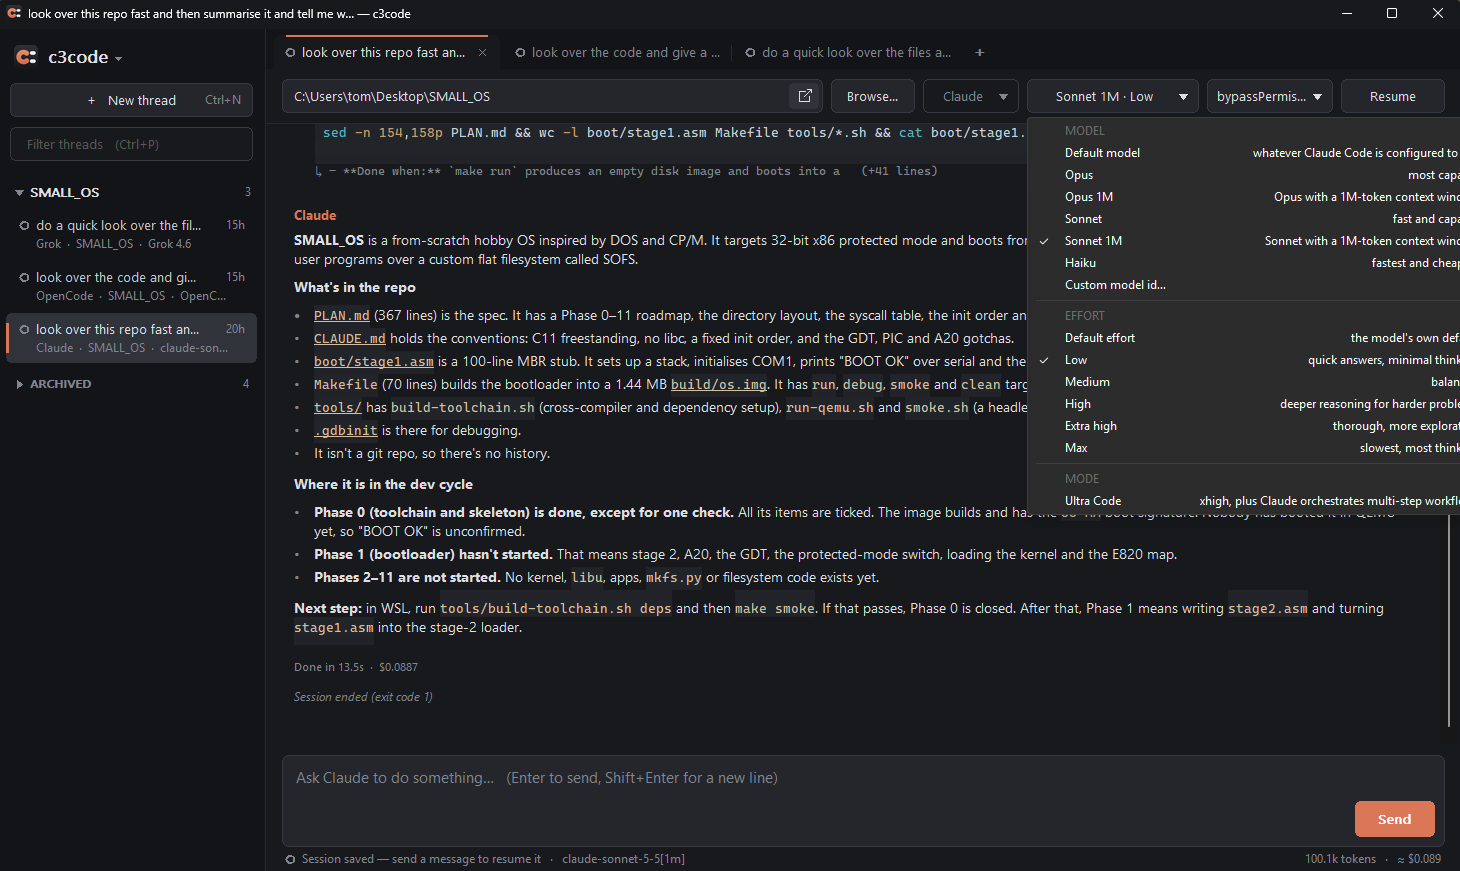Select the checked Low effort option
This screenshot has height=871, width=1460.
[1244, 360]
